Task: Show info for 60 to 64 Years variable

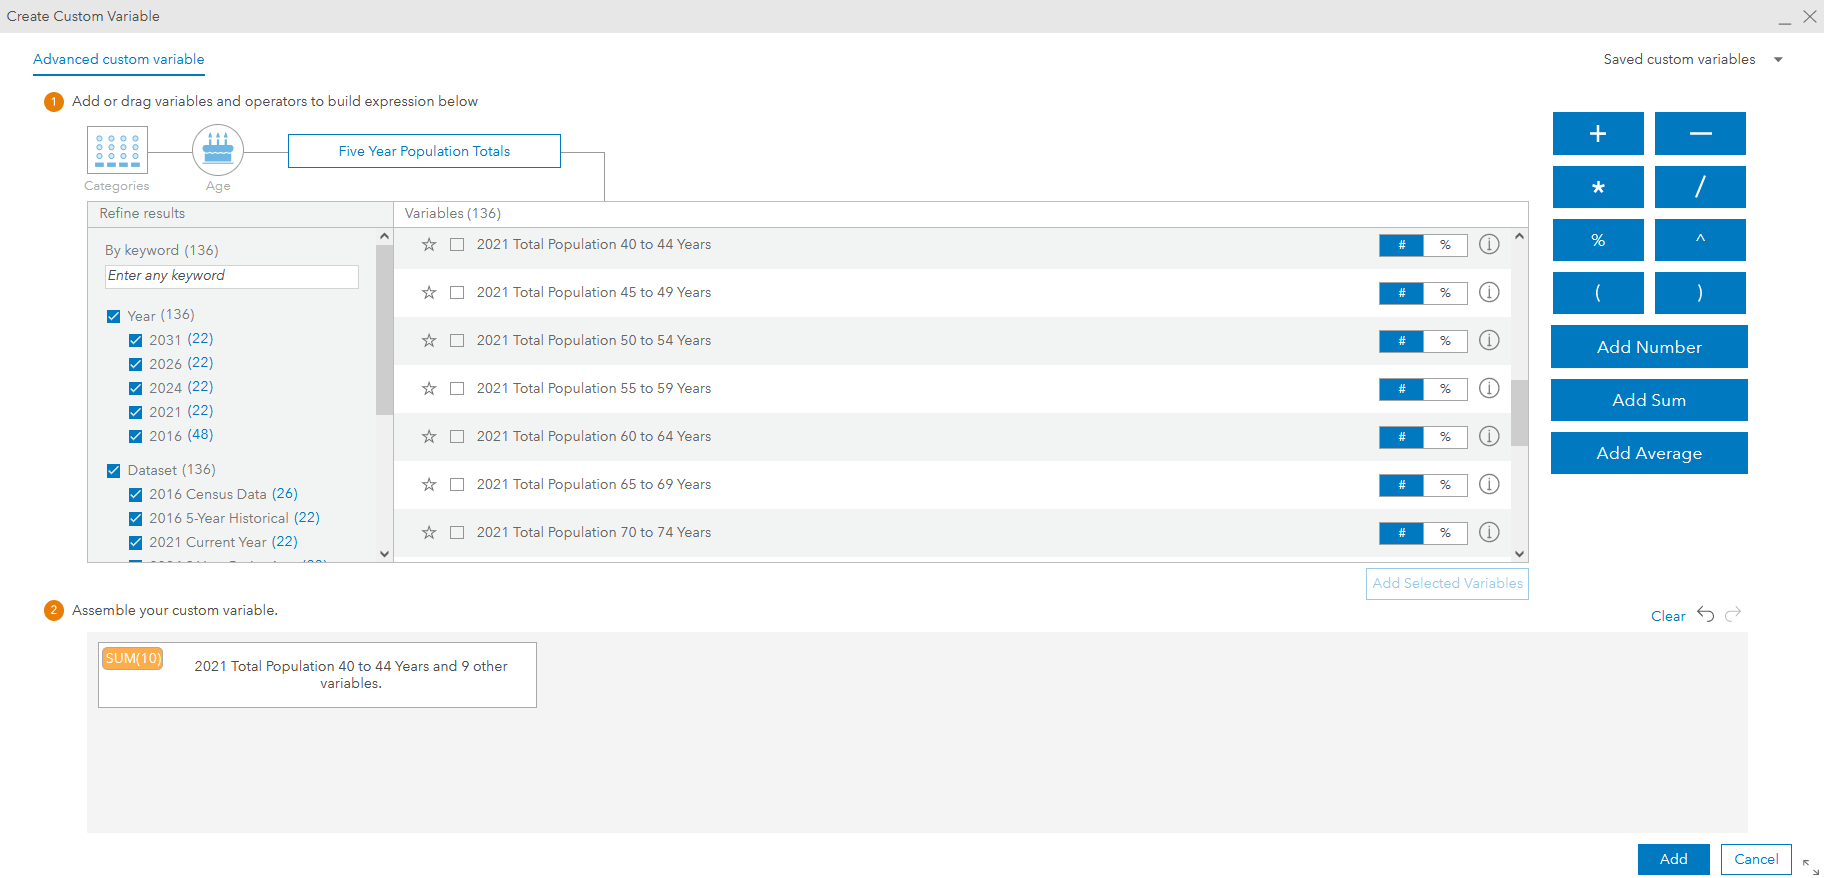Action: [1489, 436]
